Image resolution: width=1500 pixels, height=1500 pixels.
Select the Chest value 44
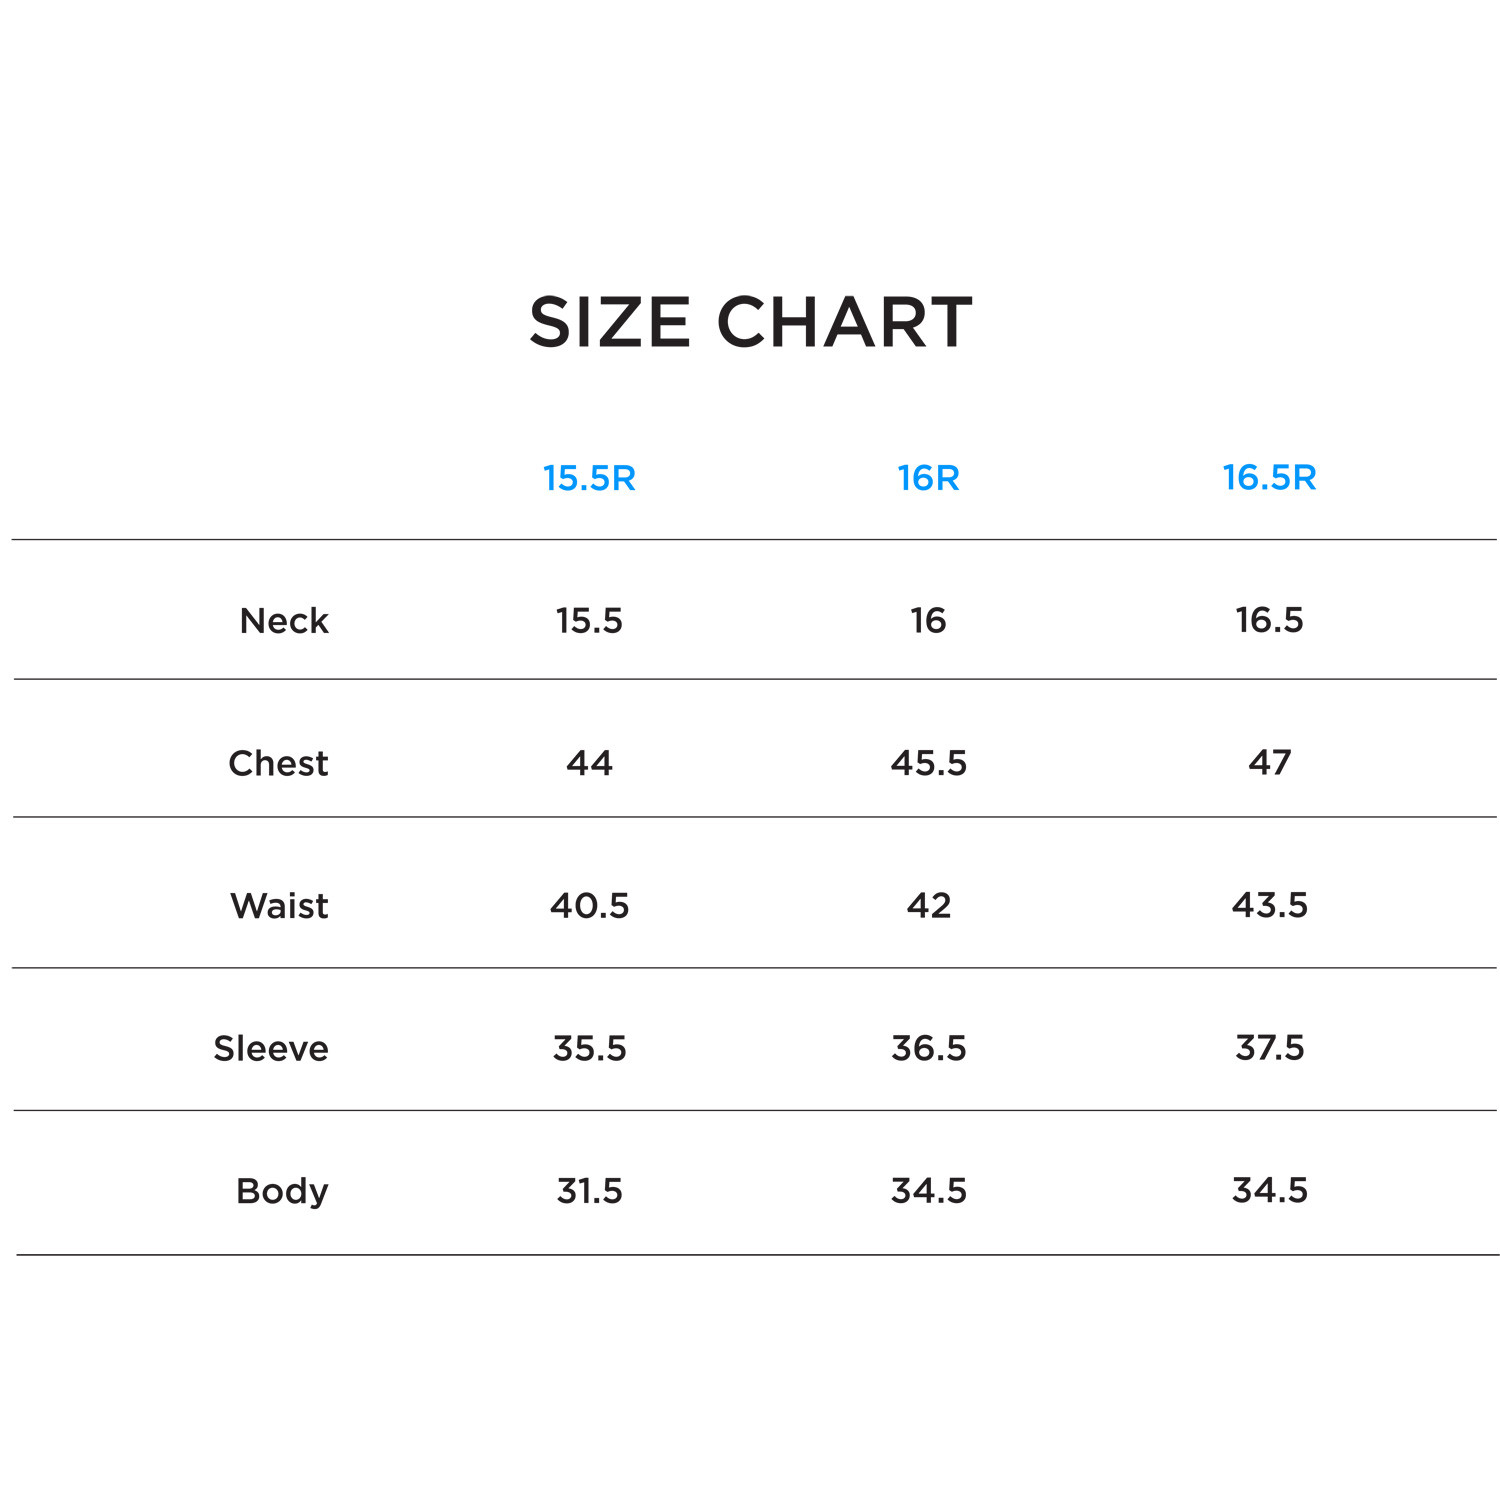589,763
